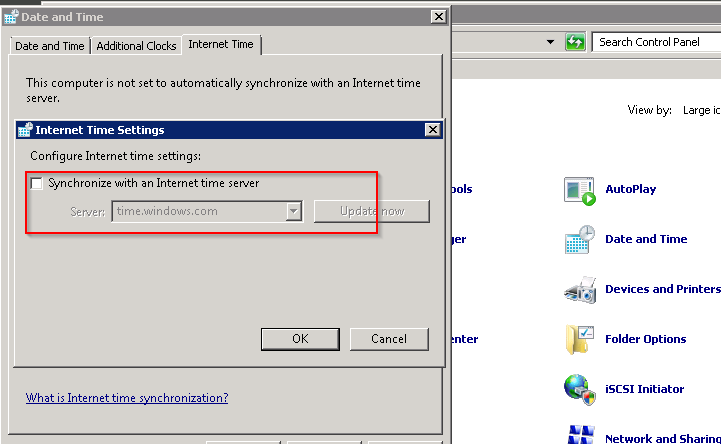The height and width of the screenshot is (444, 721).
Task: Click the Internet Time Settings title icon
Action: tap(25, 130)
